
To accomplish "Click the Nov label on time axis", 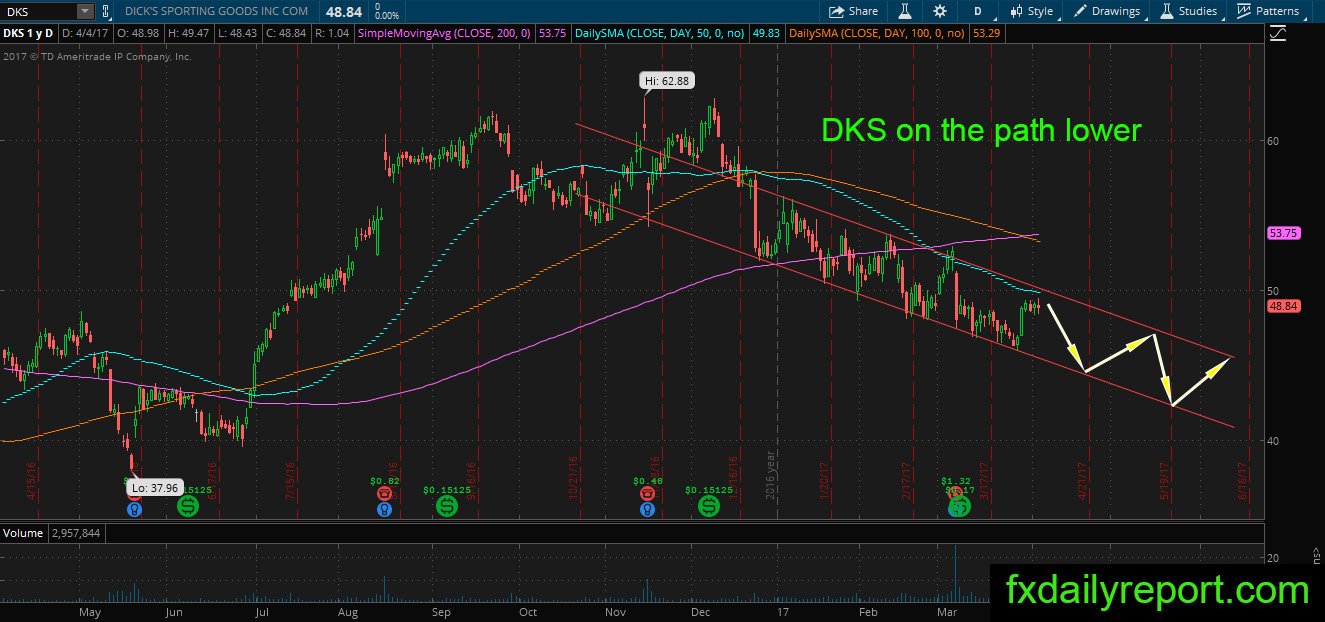I will pos(616,611).
